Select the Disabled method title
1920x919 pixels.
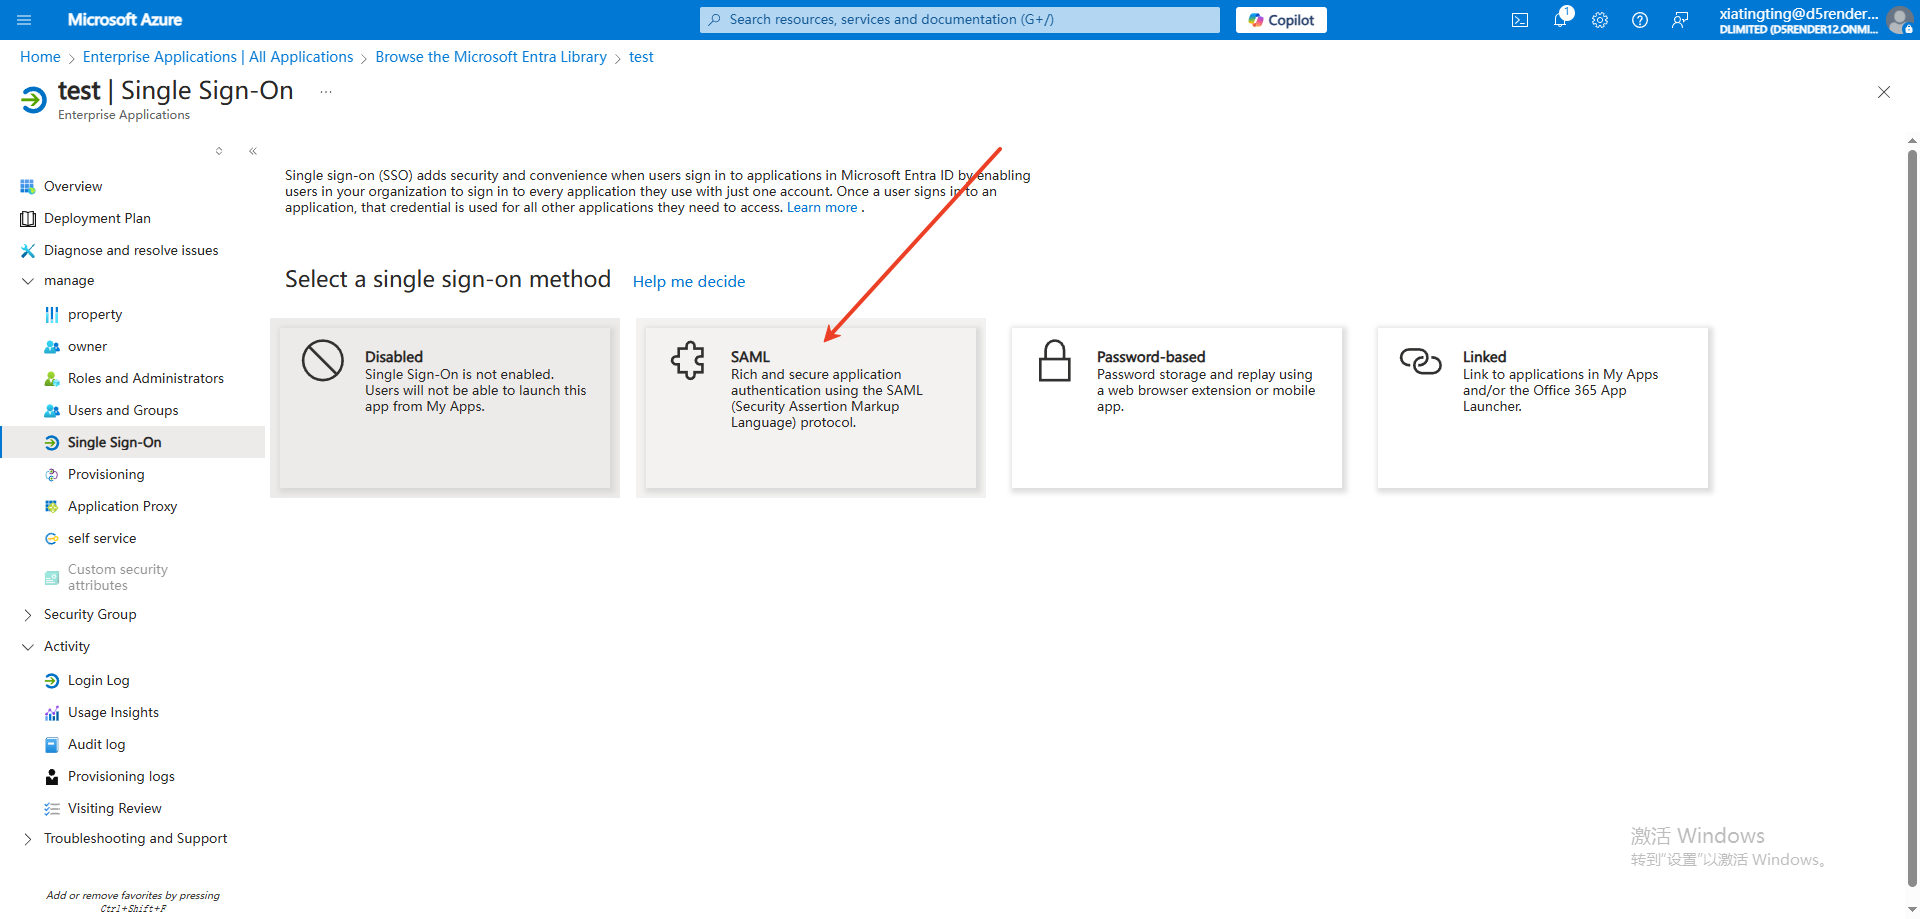(394, 357)
